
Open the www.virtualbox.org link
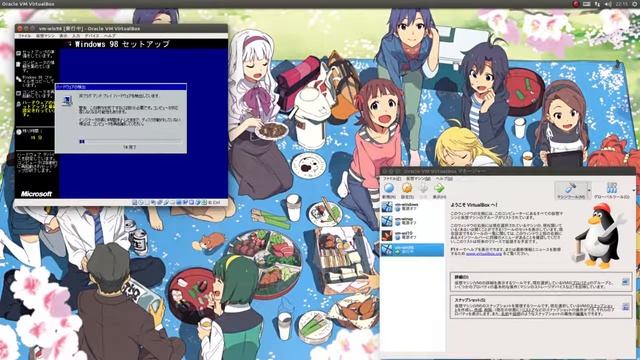click(484, 254)
